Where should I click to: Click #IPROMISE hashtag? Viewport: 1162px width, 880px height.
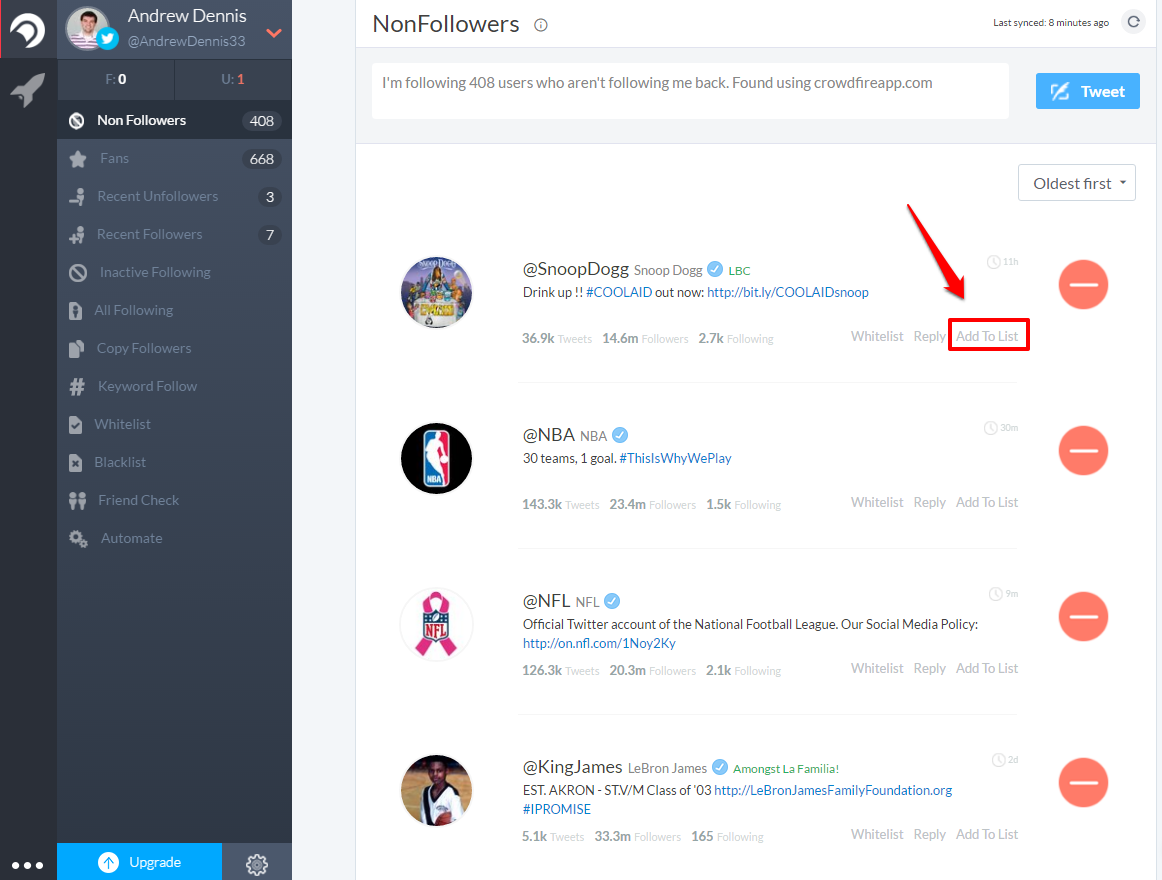tap(557, 810)
